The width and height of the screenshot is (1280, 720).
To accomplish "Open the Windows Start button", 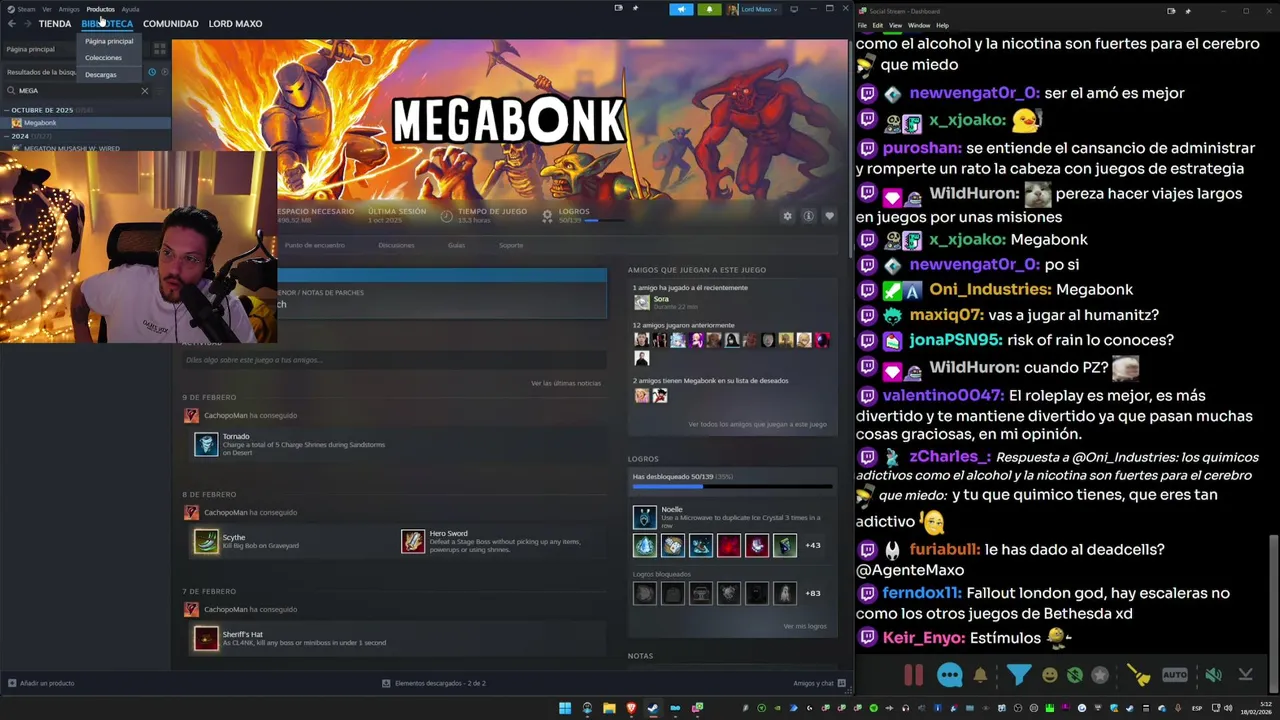I will tap(565, 708).
